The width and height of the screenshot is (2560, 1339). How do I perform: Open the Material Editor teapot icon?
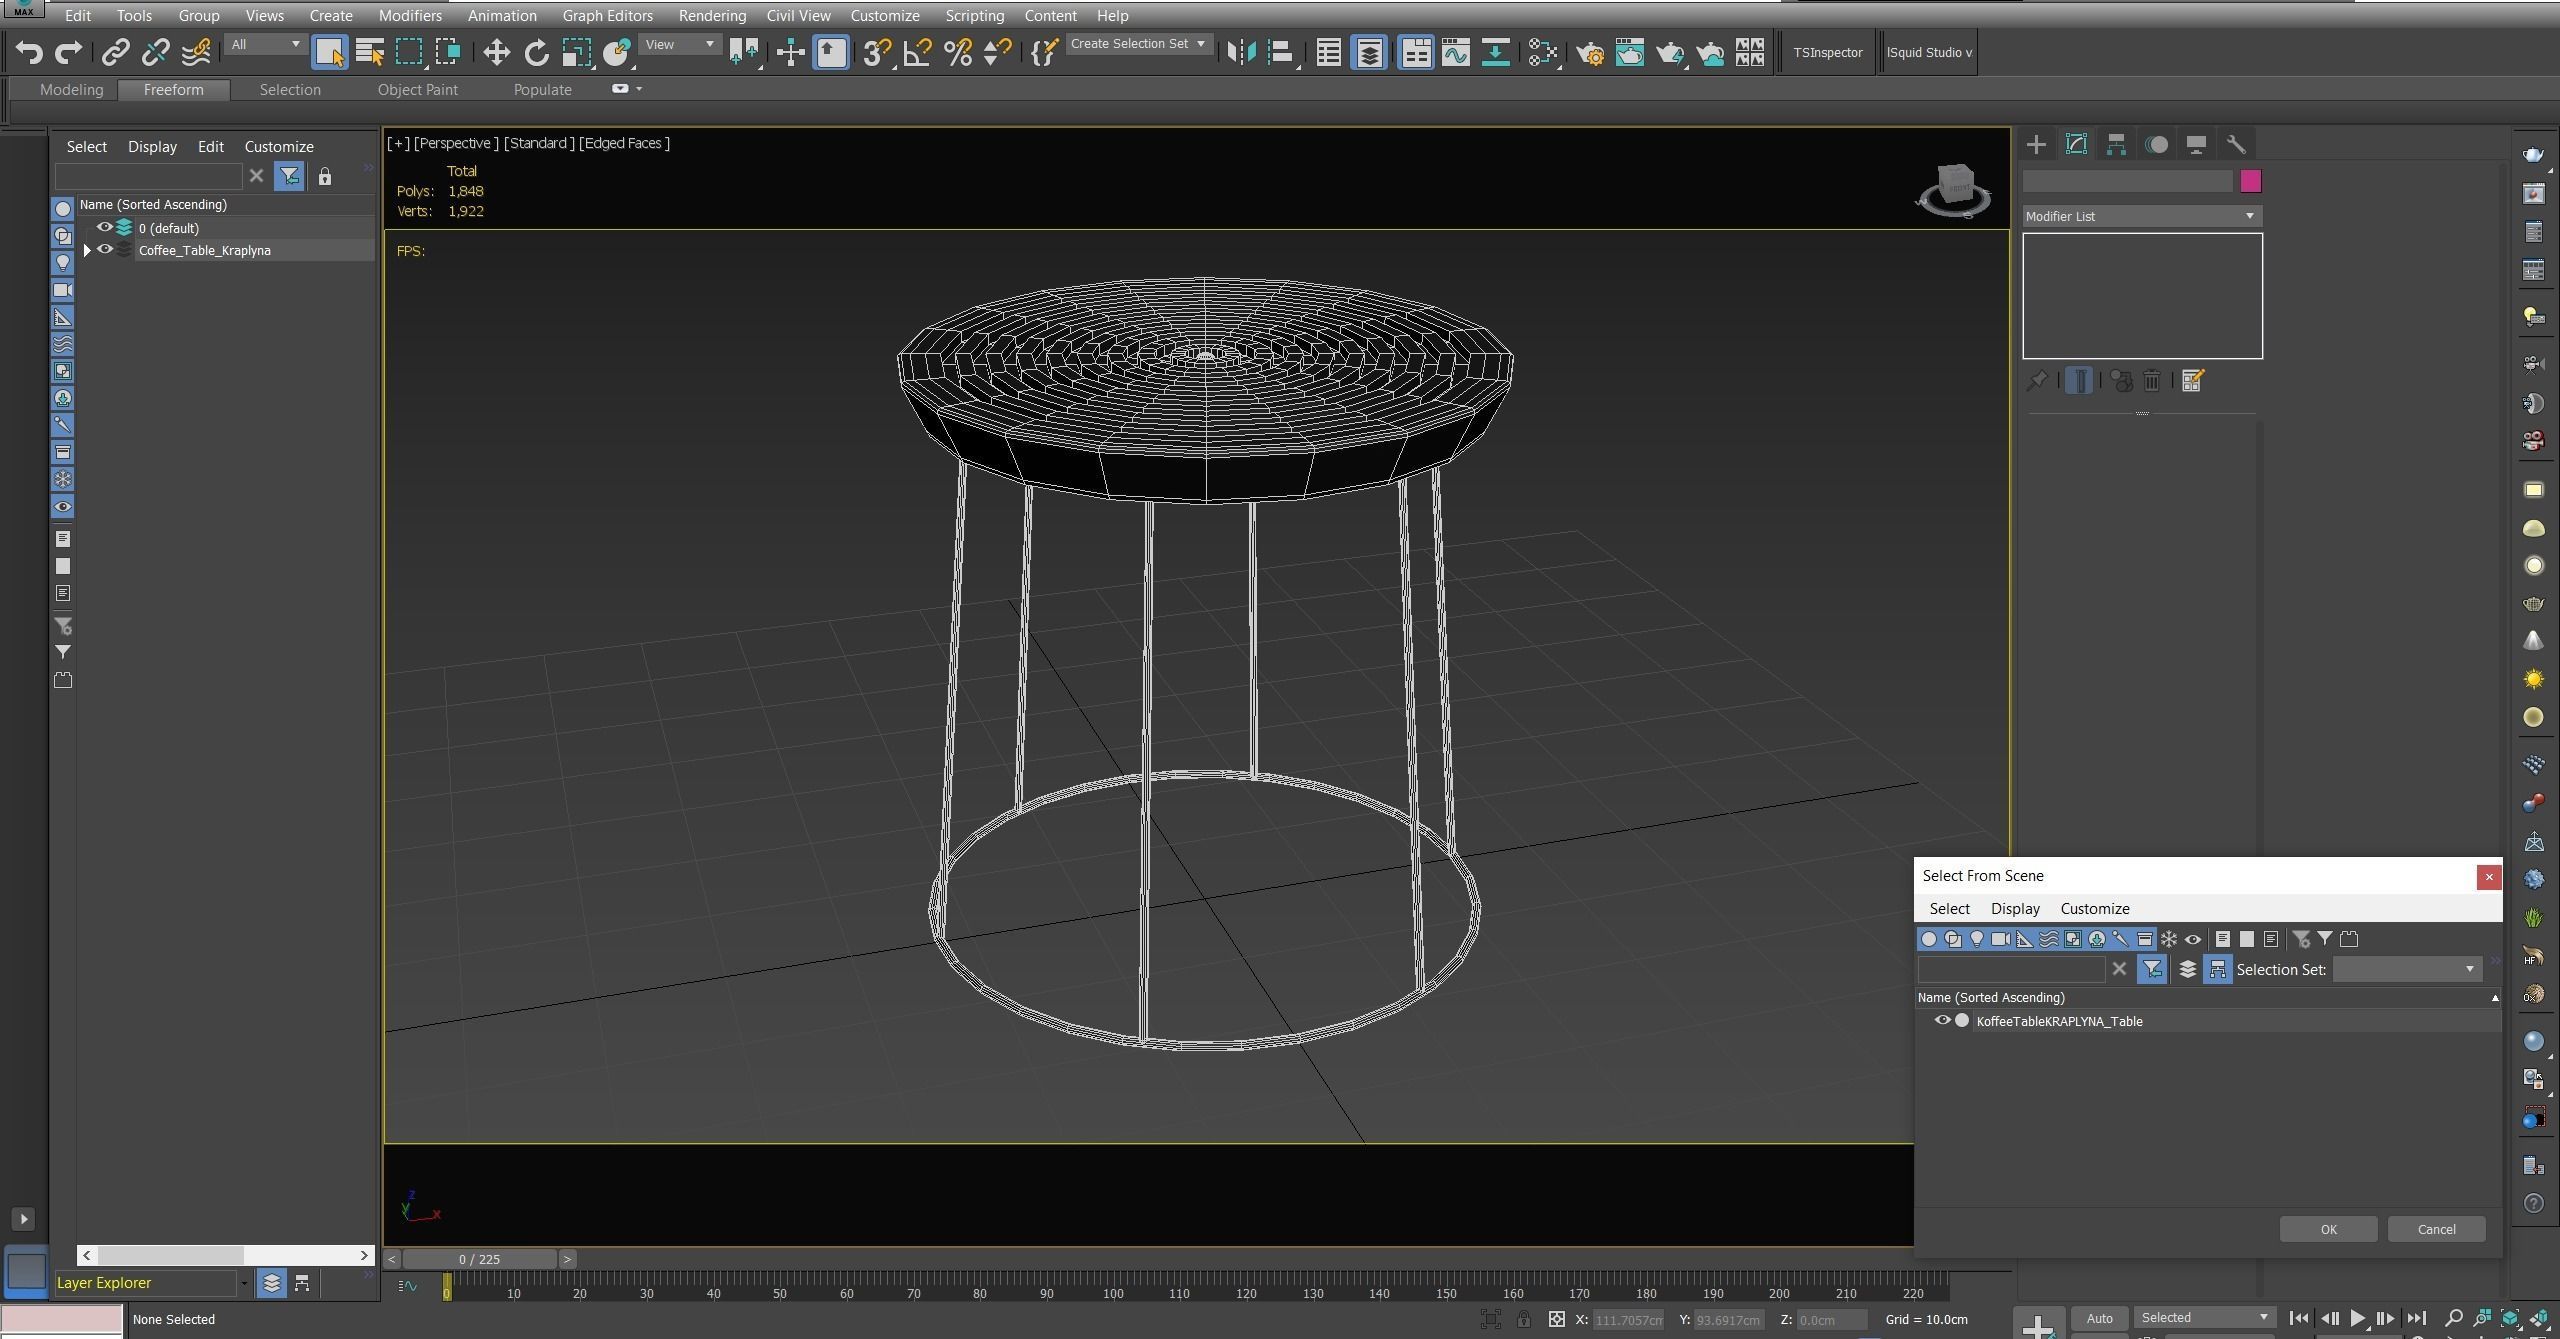[1542, 52]
